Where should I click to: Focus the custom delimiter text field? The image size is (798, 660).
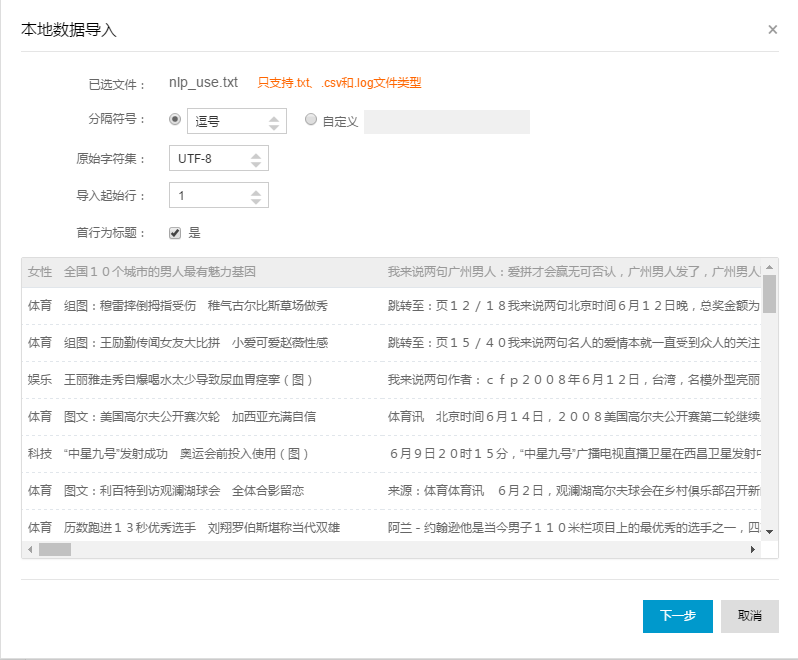[446, 122]
